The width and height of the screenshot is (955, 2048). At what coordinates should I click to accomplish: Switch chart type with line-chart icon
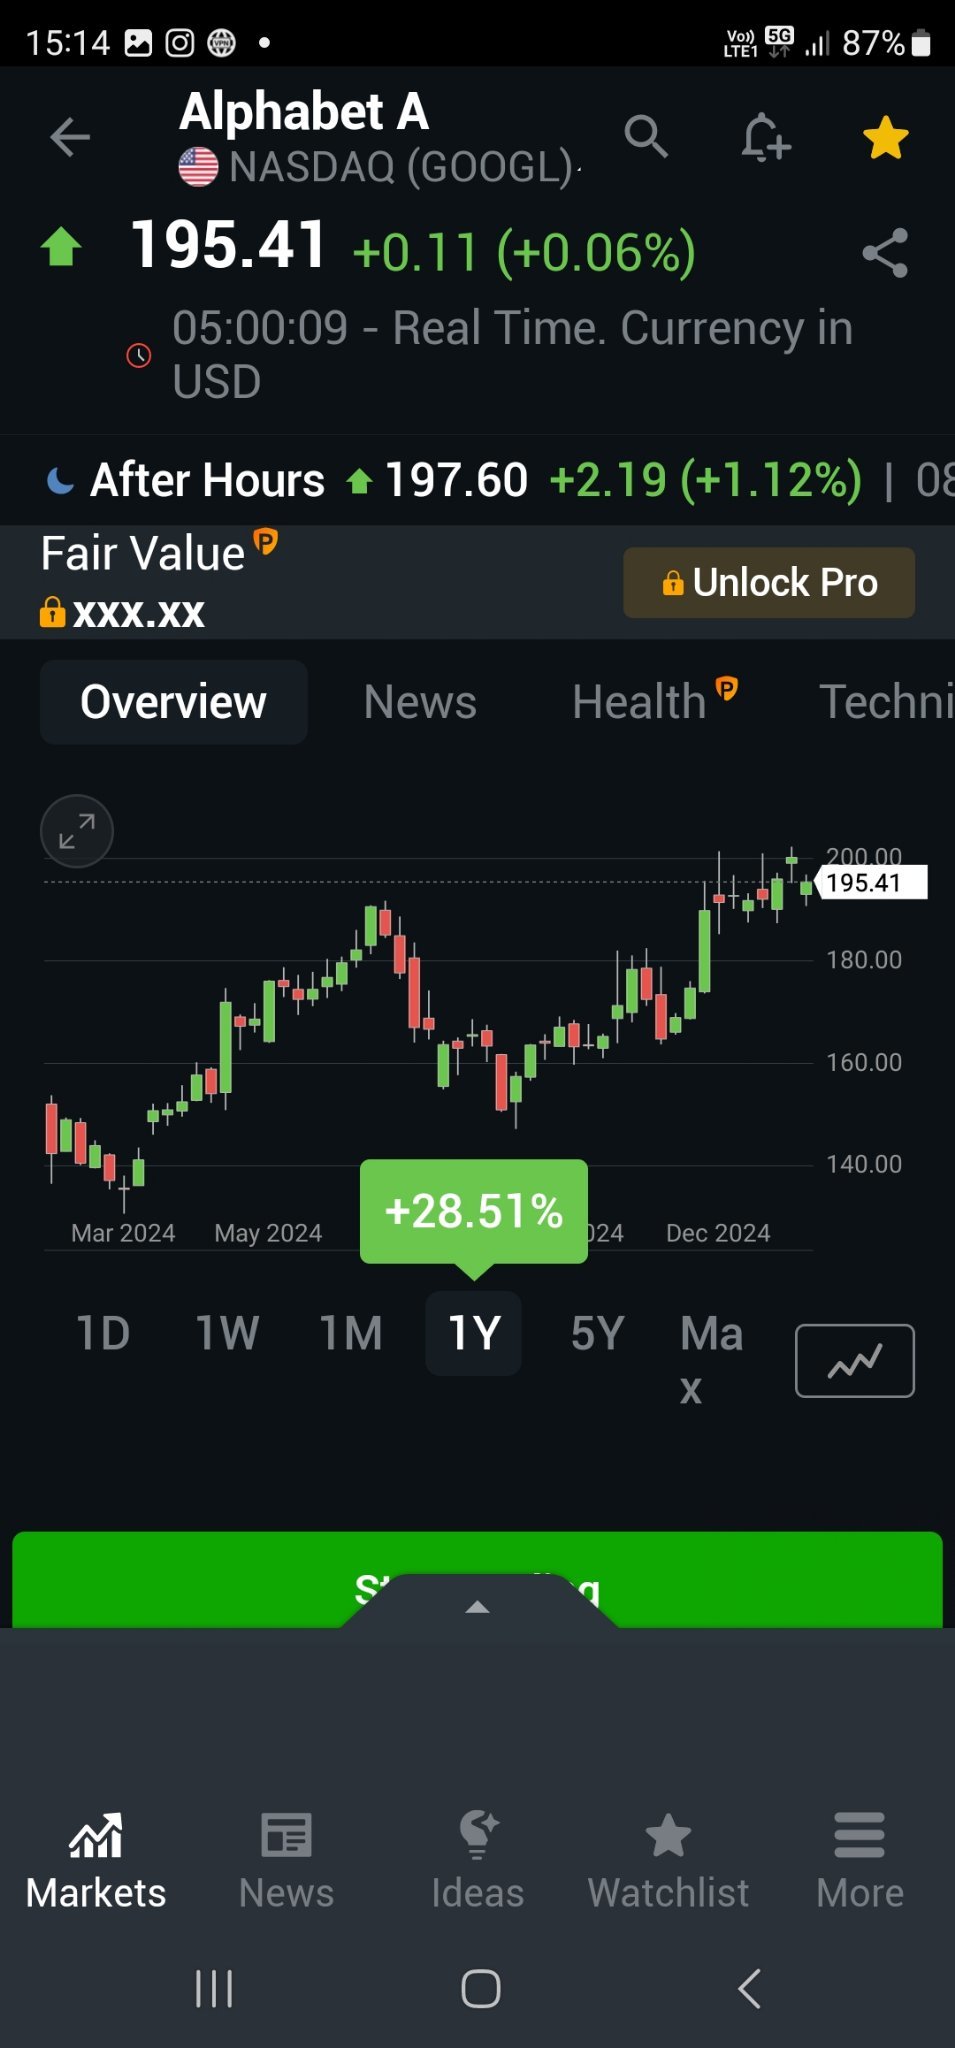click(x=855, y=1361)
